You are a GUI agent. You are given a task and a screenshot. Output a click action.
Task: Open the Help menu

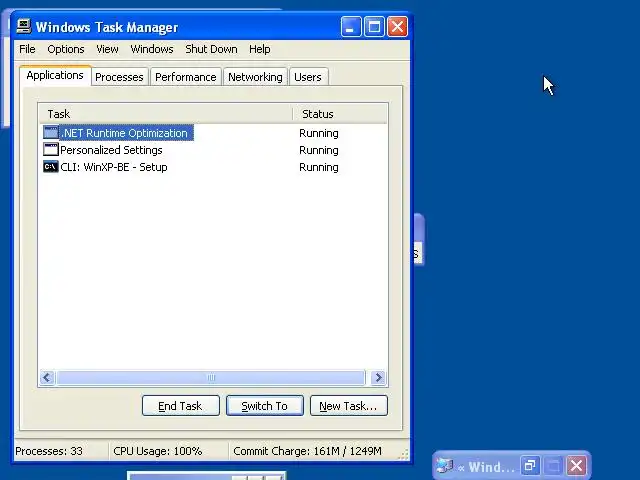pos(260,49)
